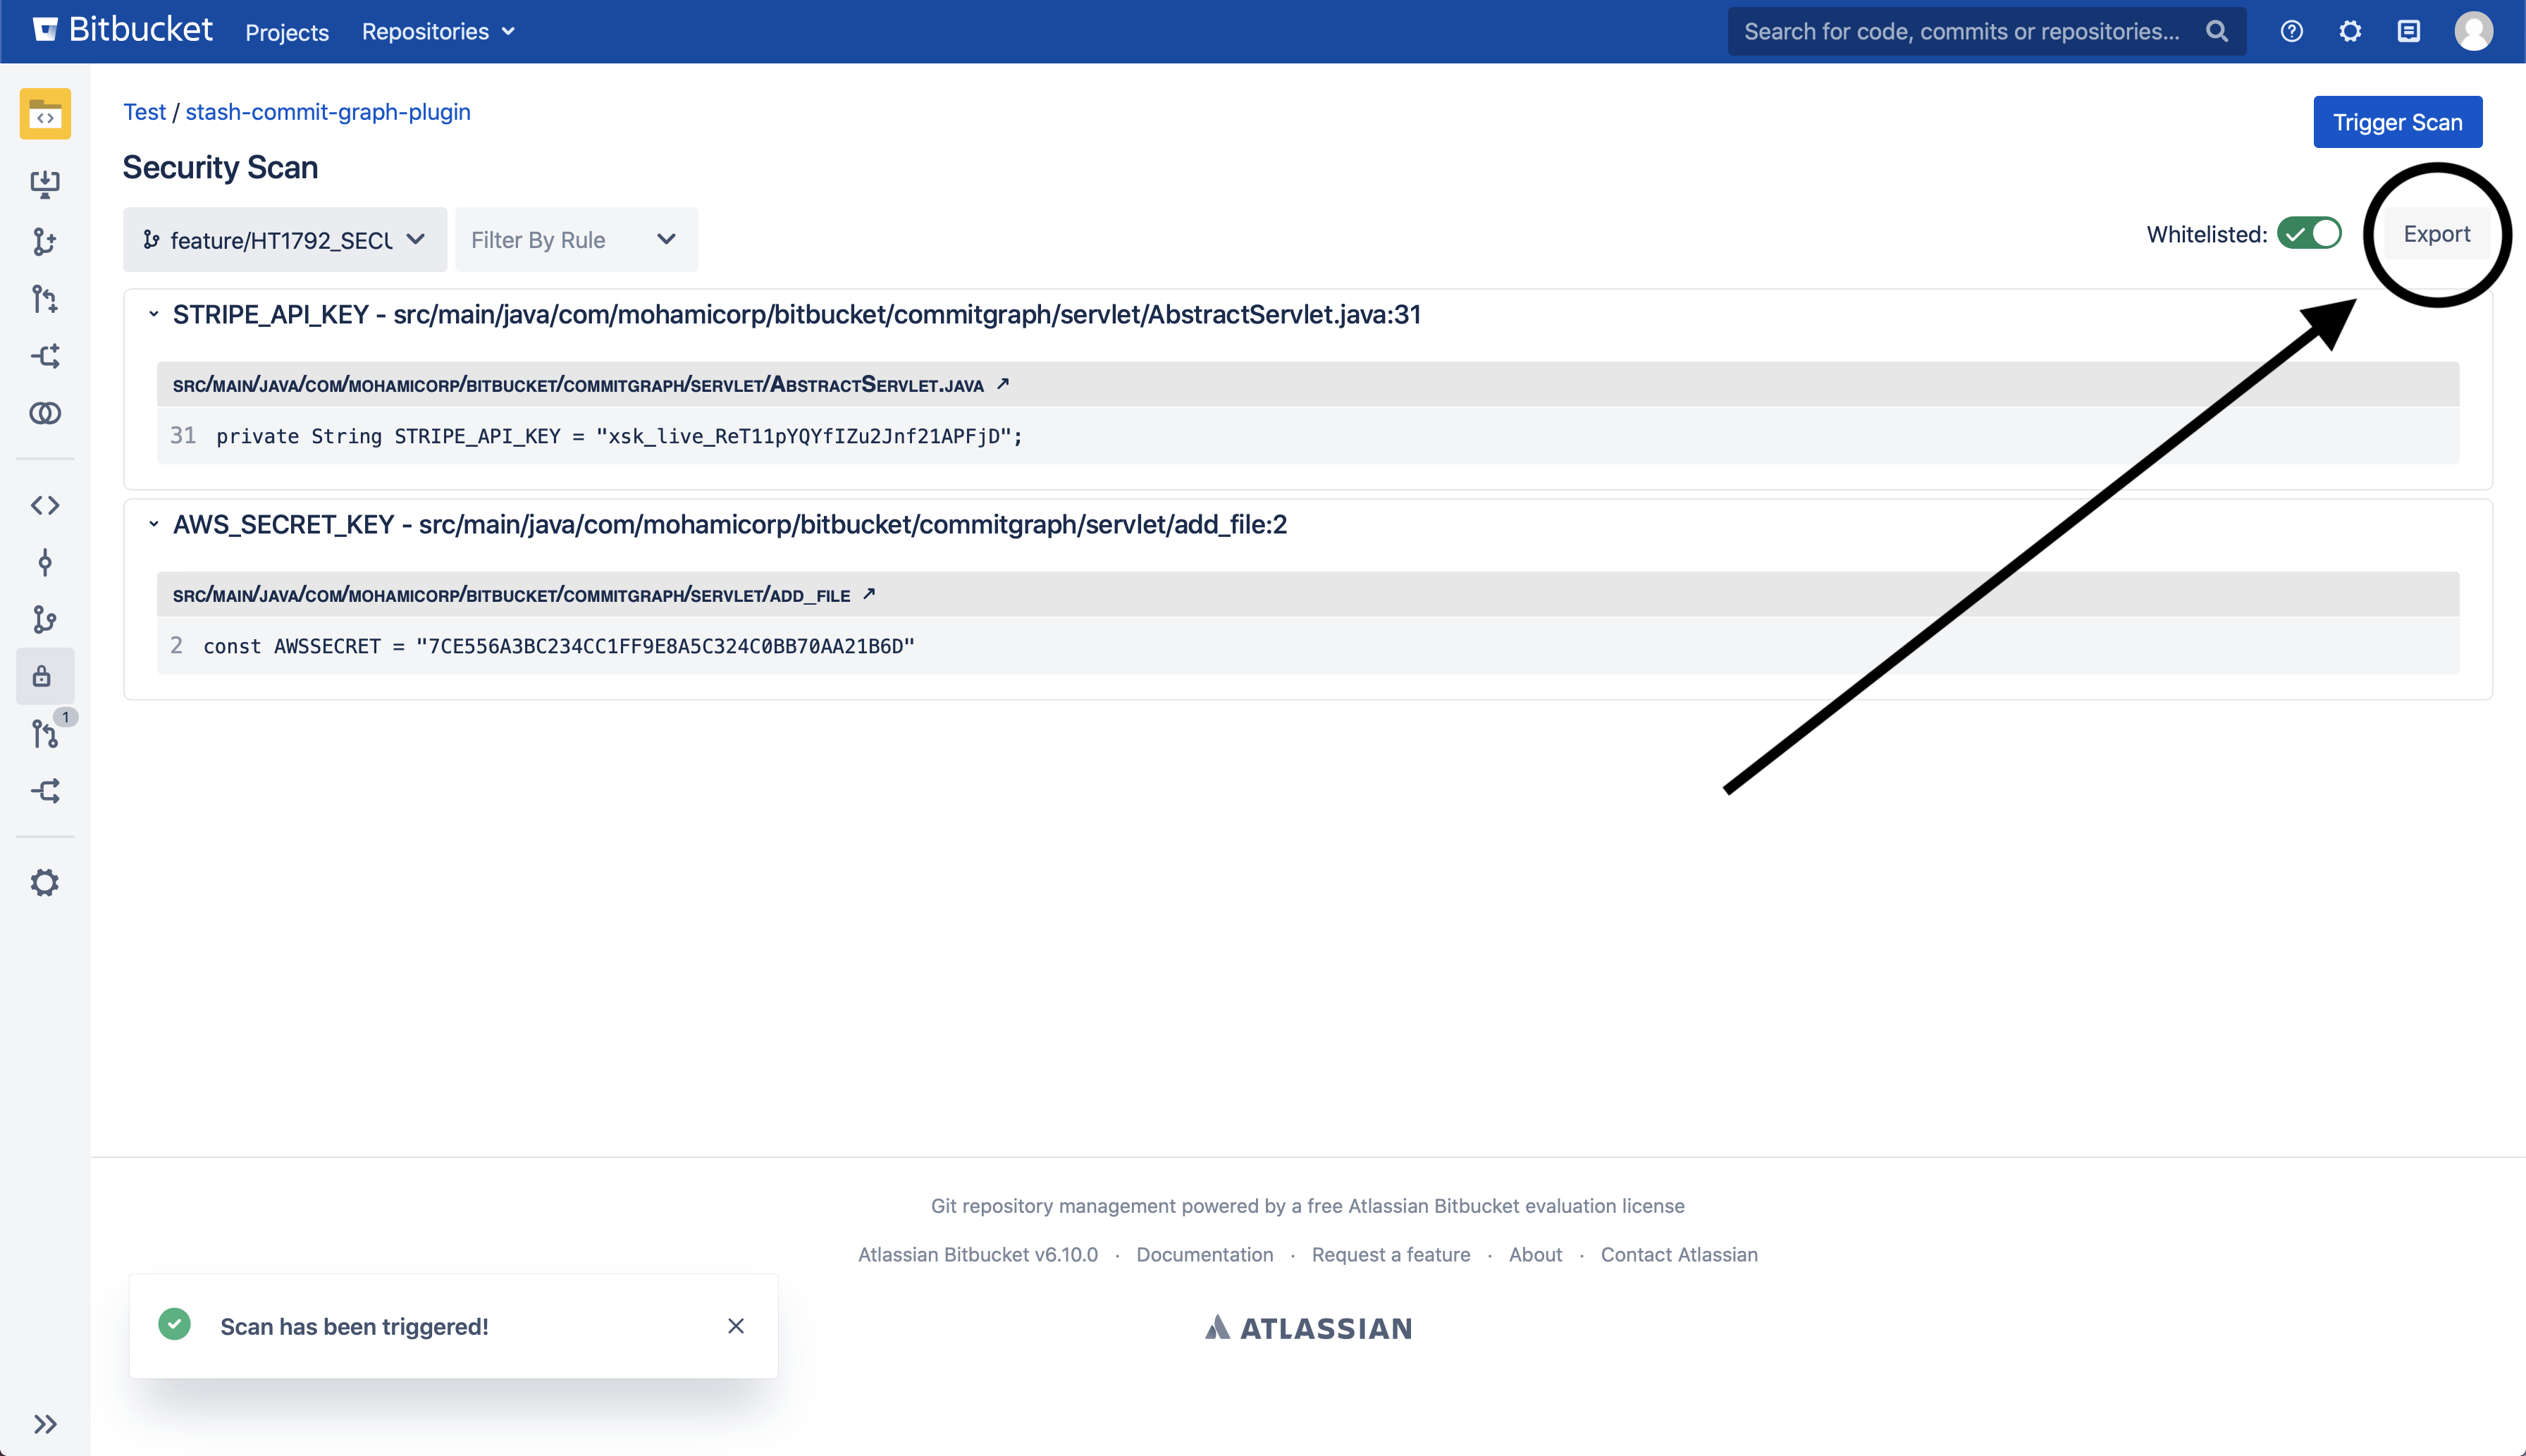Open the Filter By Rule dropdown

[575, 240]
